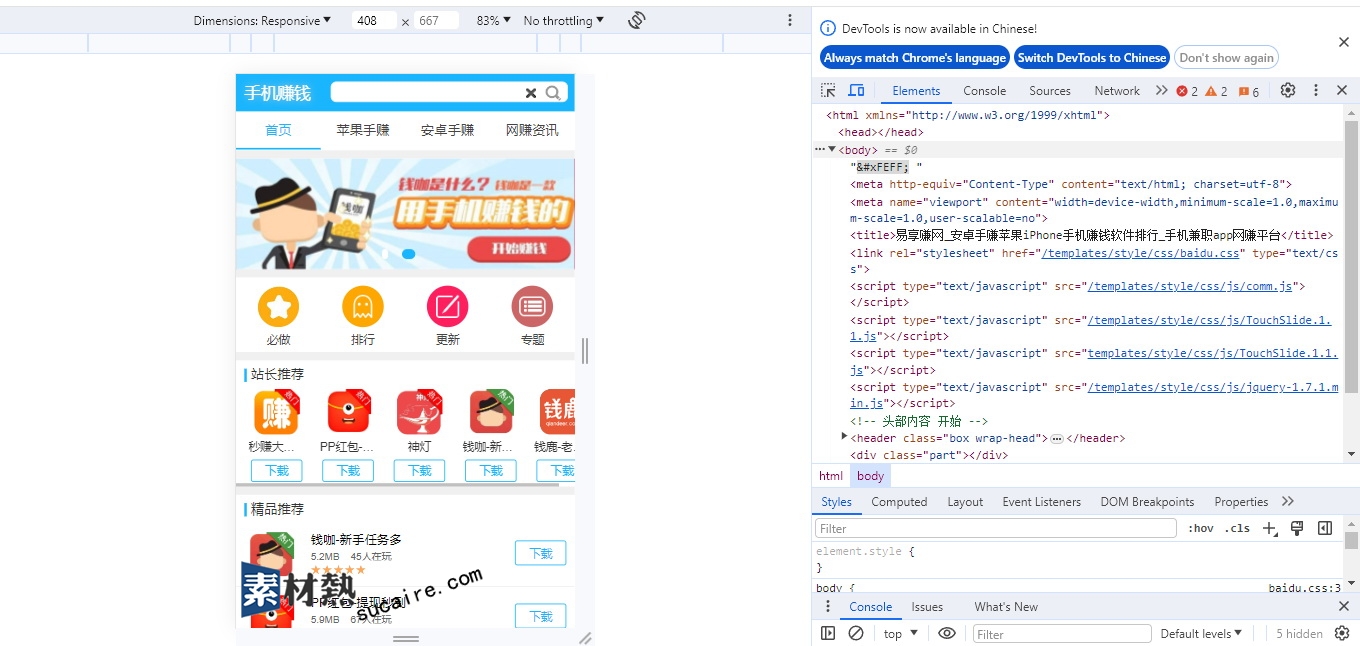1360x646 pixels.
Task: Switch to the Network tab
Action: click(1117, 91)
